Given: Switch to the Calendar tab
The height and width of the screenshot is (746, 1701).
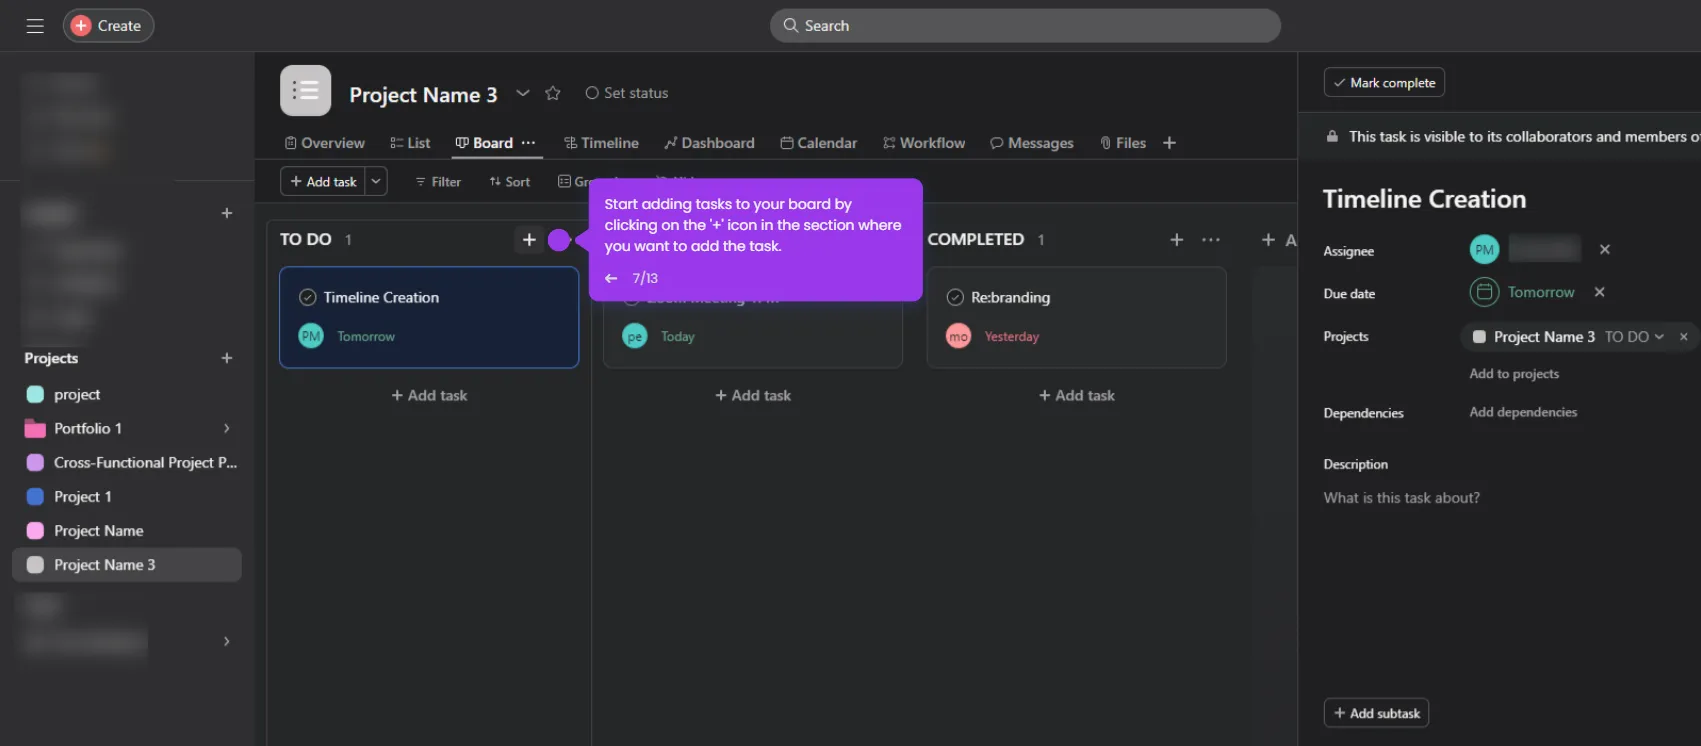Looking at the screenshot, I should pyautogui.click(x=818, y=143).
